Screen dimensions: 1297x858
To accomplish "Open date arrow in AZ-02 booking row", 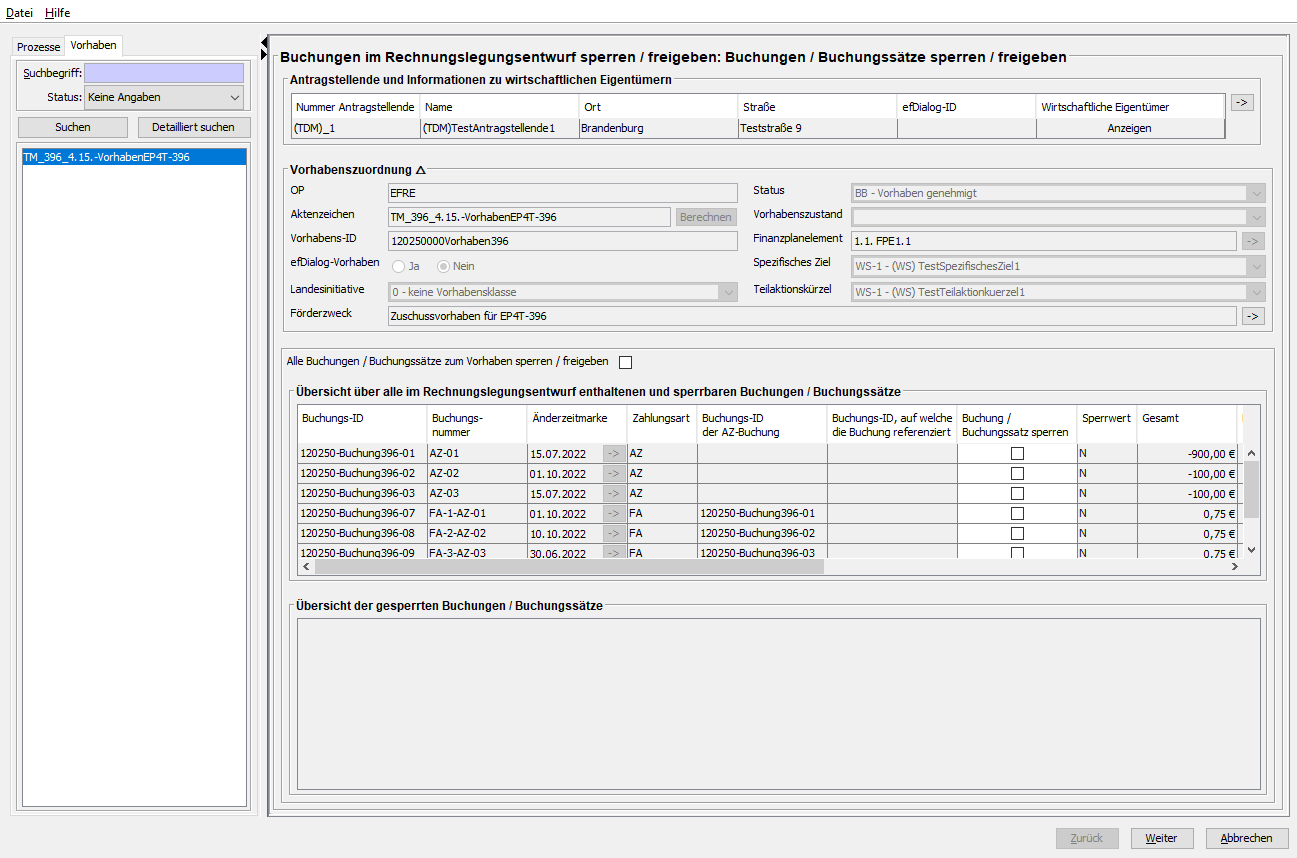I will (613, 474).
